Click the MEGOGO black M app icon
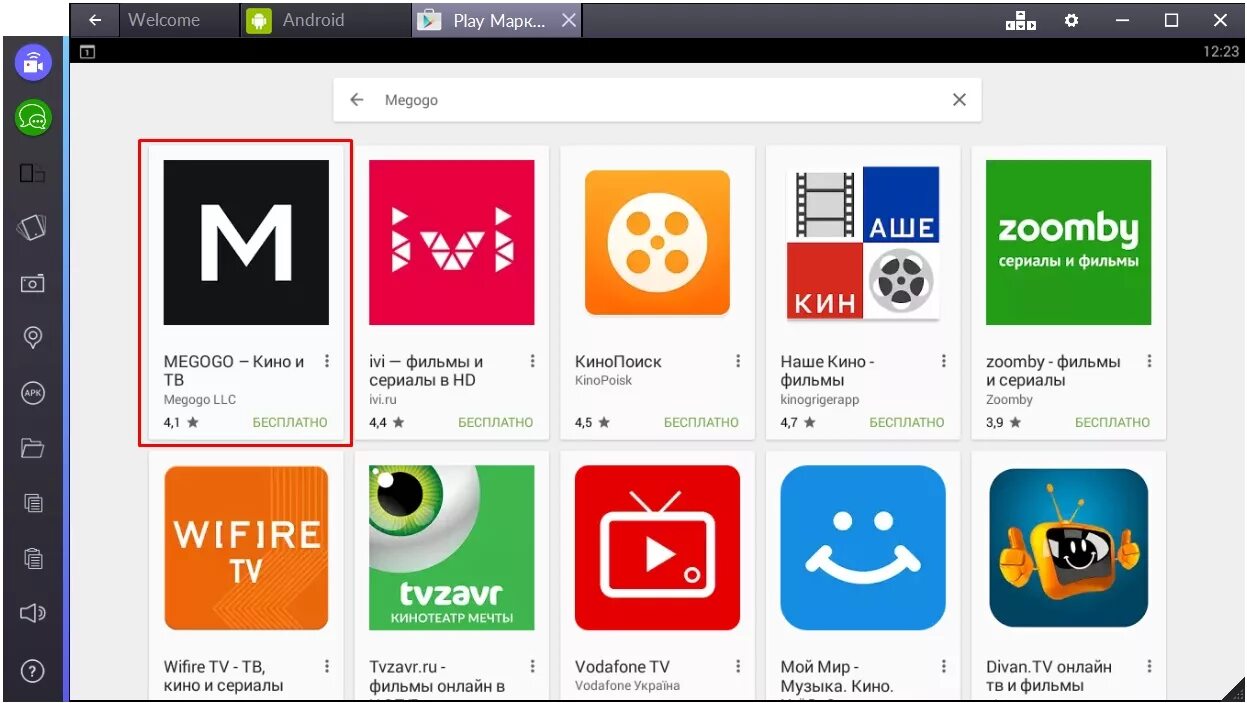This screenshot has height=703, width=1247. click(x=246, y=242)
